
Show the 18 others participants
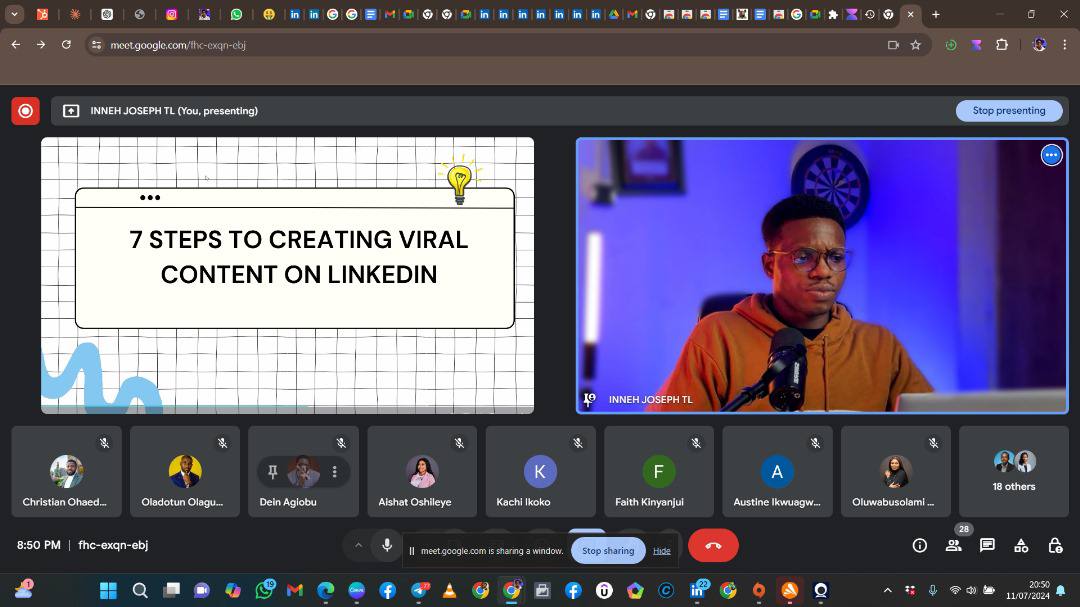coord(1014,471)
